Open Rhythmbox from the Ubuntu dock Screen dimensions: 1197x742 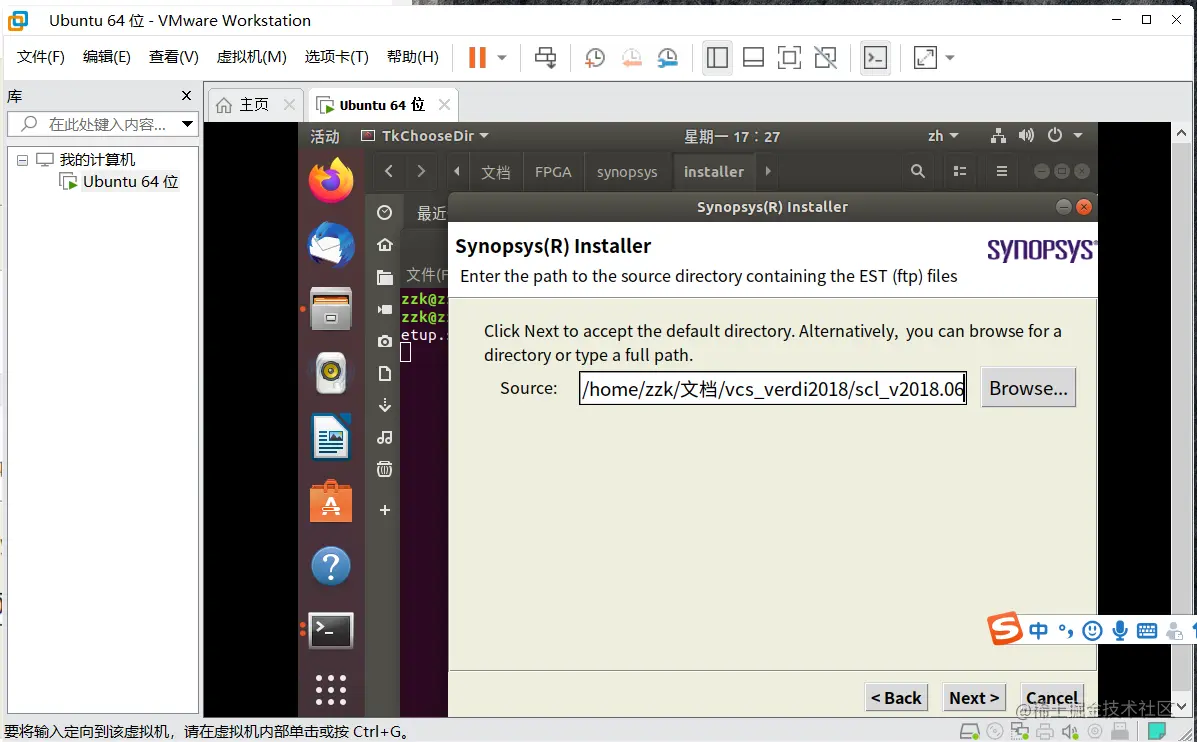point(331,373)
